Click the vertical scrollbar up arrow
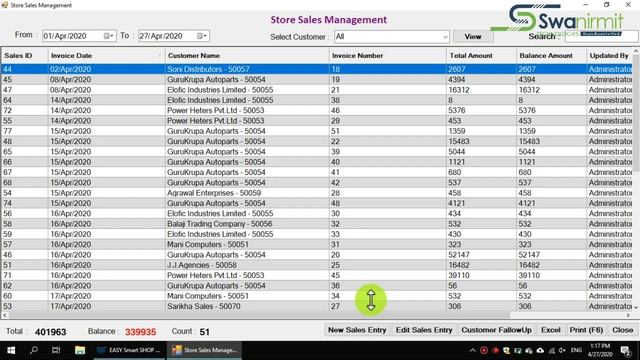The image size is (640, 360). 636,51
